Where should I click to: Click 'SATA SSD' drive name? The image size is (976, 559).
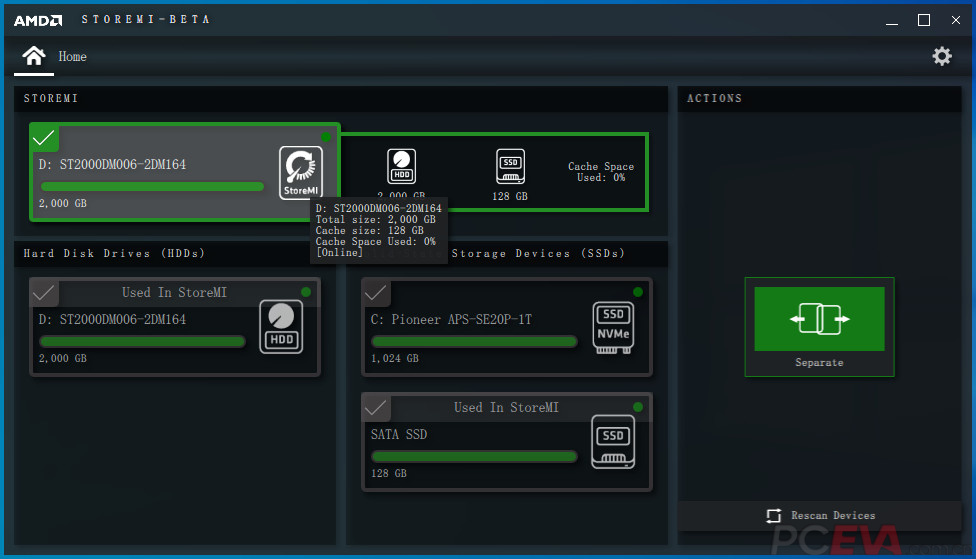tap(399, 435)
